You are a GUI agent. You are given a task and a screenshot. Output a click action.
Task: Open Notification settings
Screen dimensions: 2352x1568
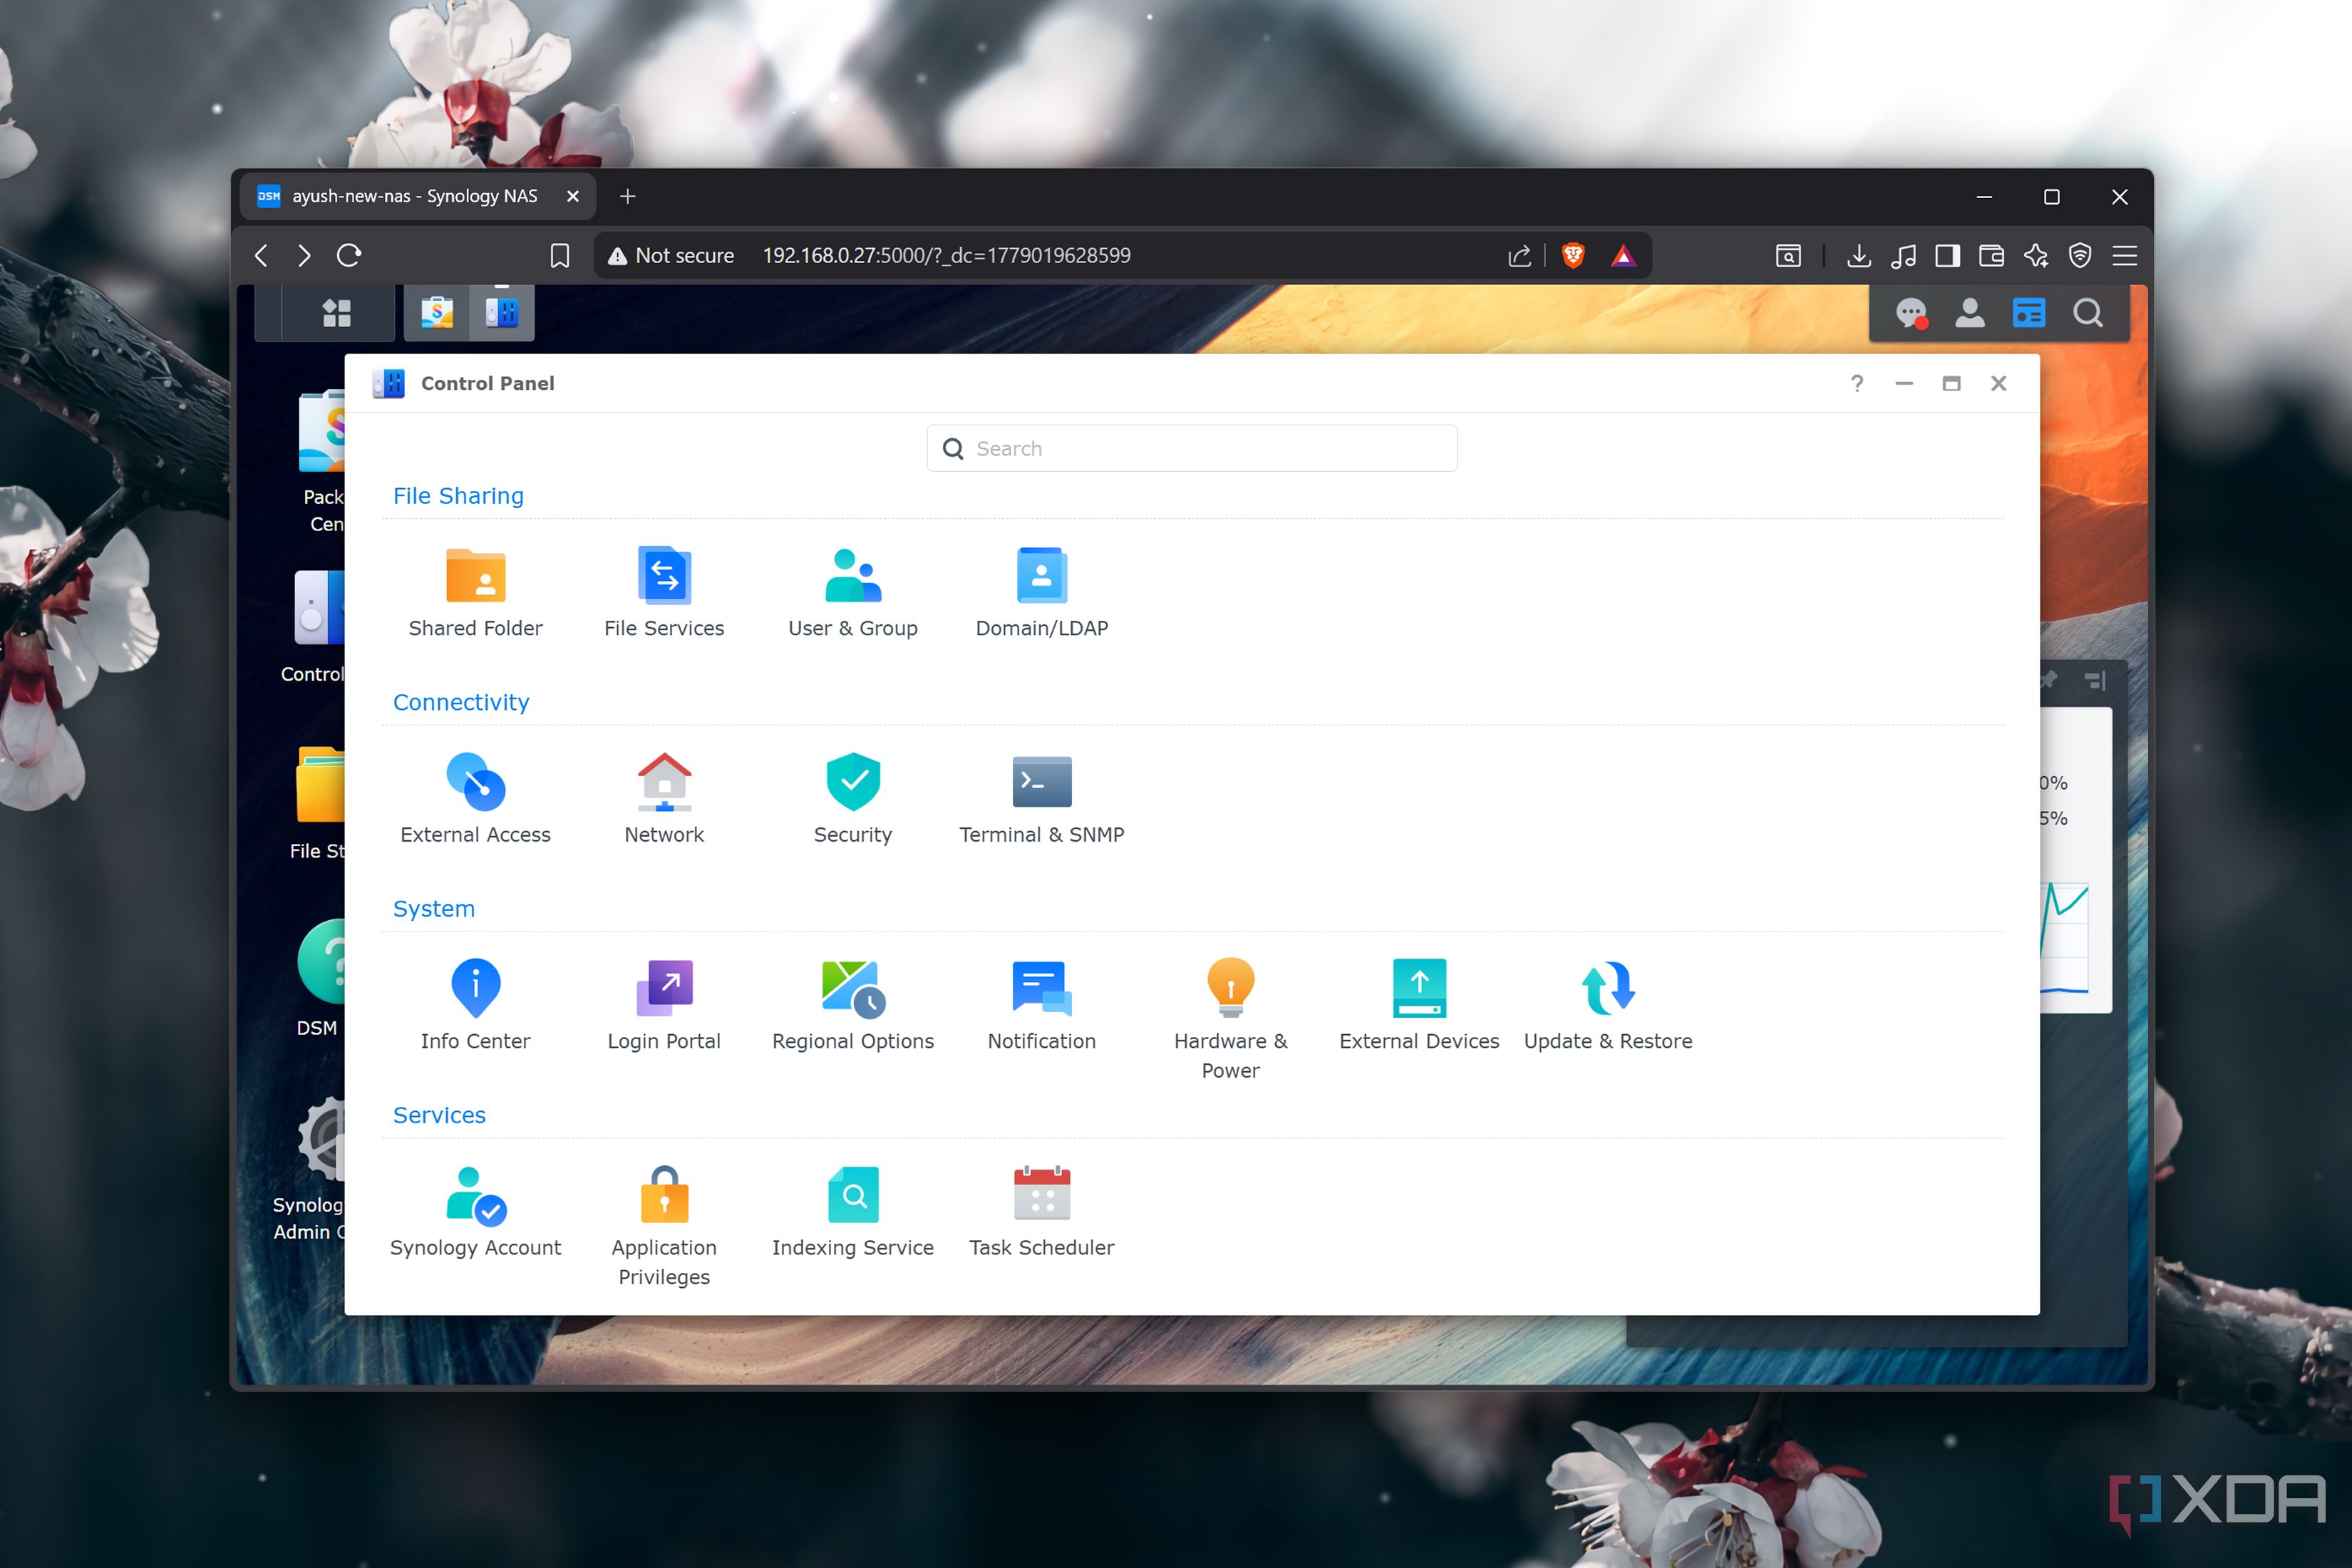coord(1041,1005)
